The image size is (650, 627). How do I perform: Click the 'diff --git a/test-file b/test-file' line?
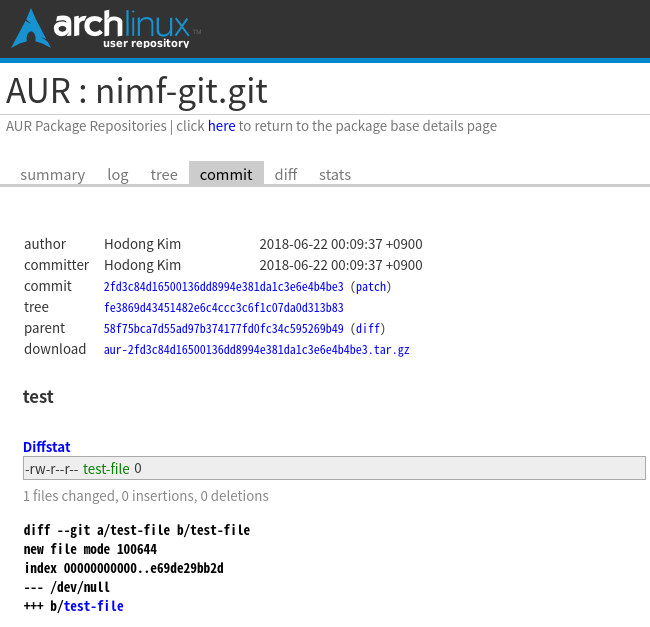click(137, 530)
